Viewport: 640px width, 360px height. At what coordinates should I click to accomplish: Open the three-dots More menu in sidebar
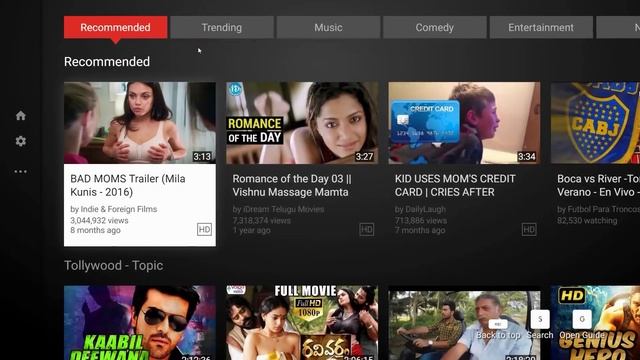[x=21, y=171]
